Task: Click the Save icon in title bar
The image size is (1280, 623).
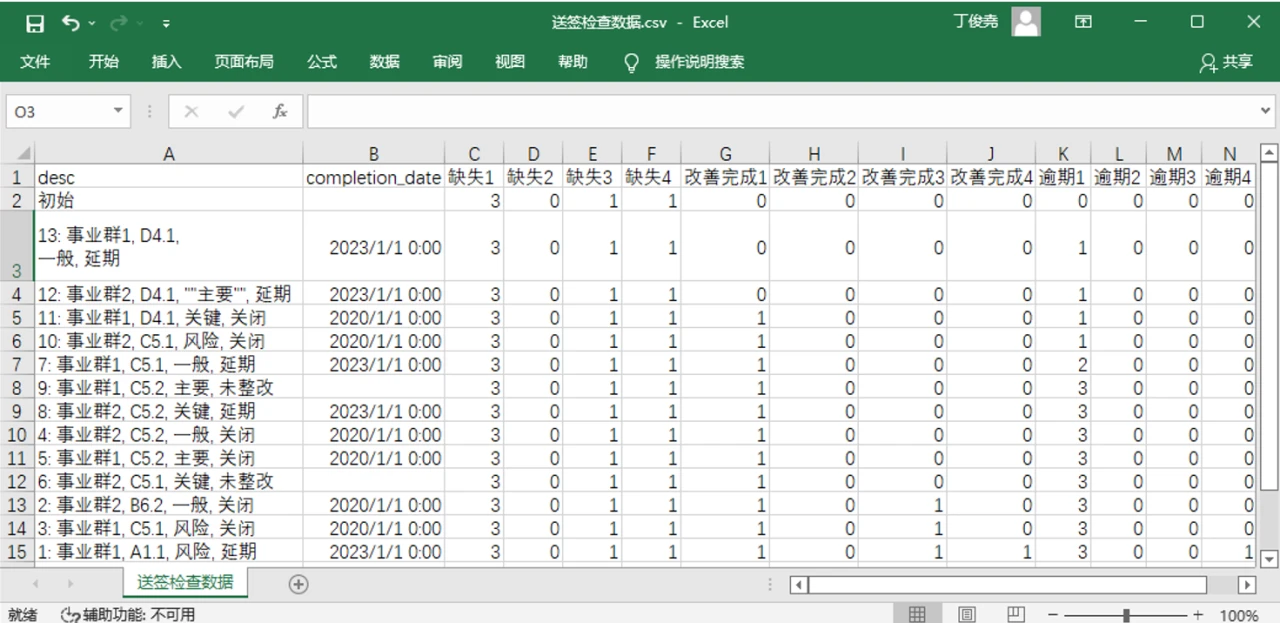Action: pos(35,22)
